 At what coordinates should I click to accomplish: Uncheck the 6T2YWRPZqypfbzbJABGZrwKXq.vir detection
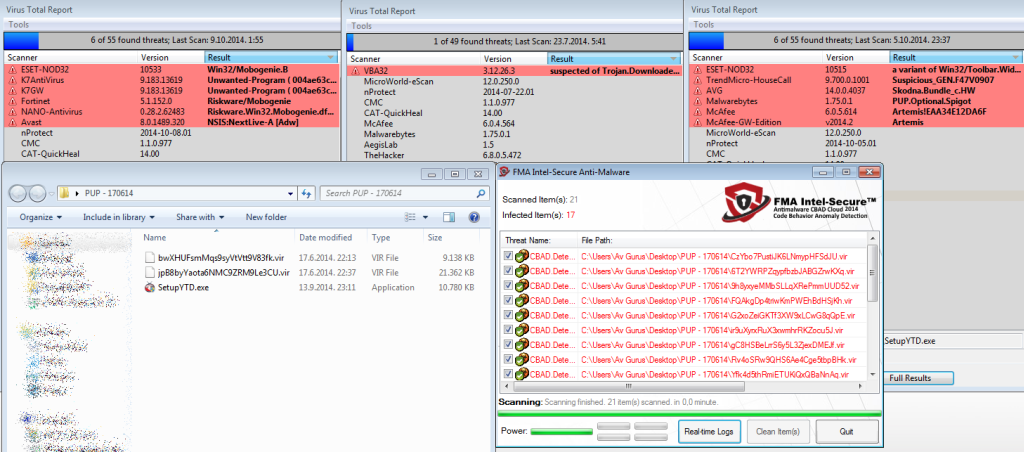pos(509,271)
